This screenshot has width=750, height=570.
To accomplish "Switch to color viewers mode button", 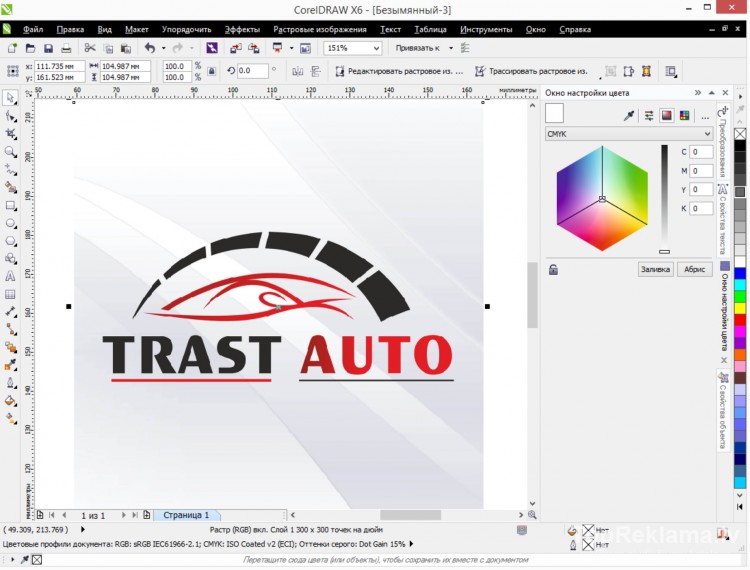I will (666, 116).
